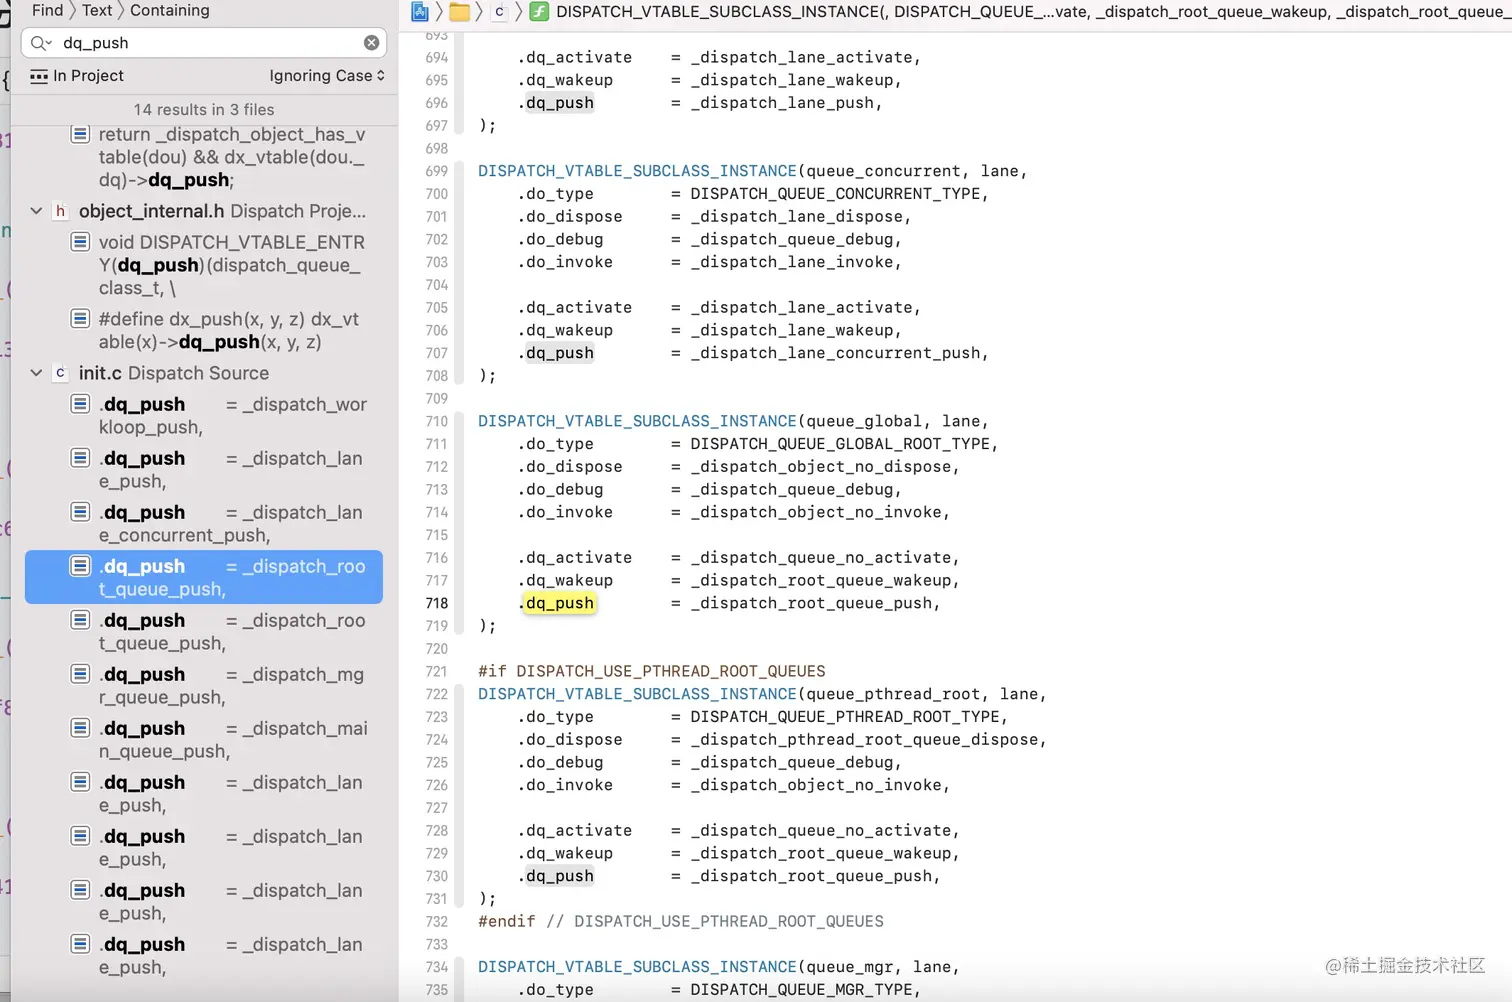Click the result icon beside _dispatch_lane_concurrent_push
This screenshot has height=1002, width=1512.
click(80, 512)
